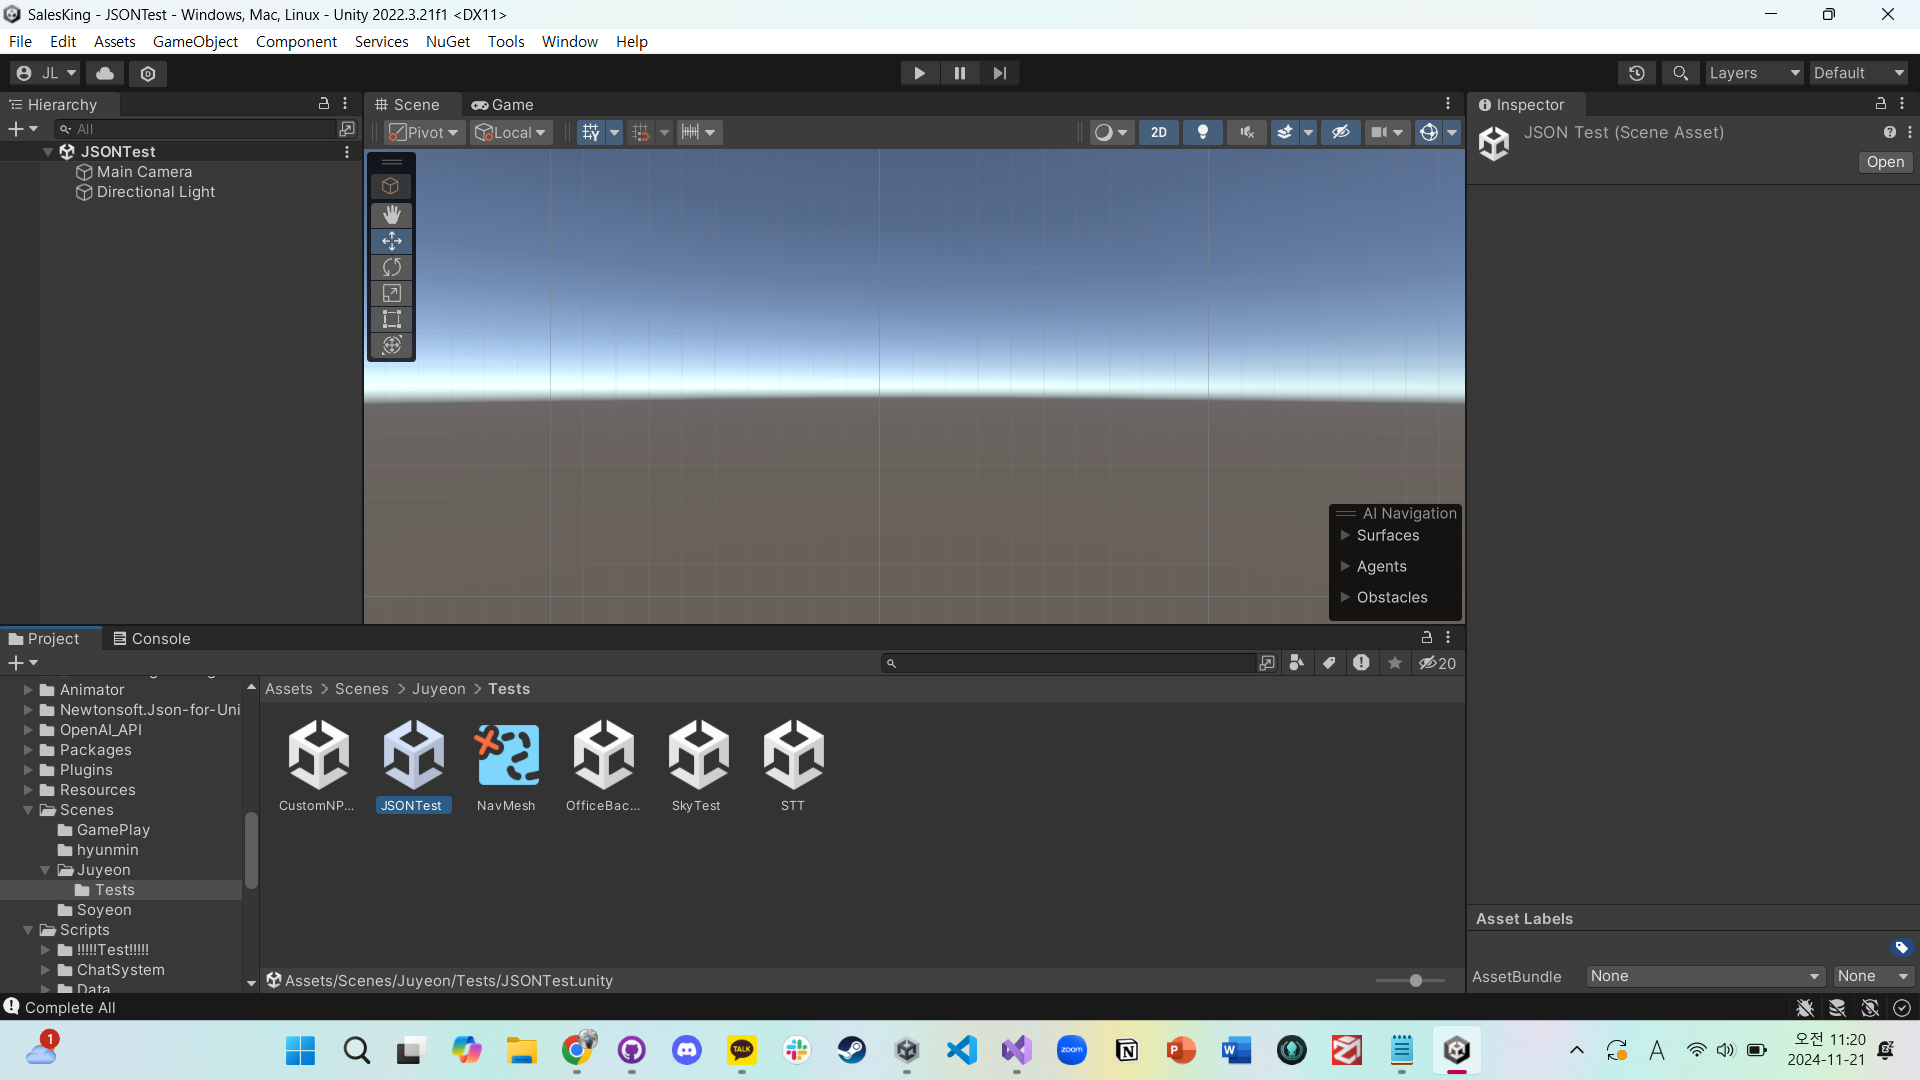The height and width of the screenshot is (1080, 1920).
Task: Select the NavMesh asset thumbnail
Action: tap(506, 755)
